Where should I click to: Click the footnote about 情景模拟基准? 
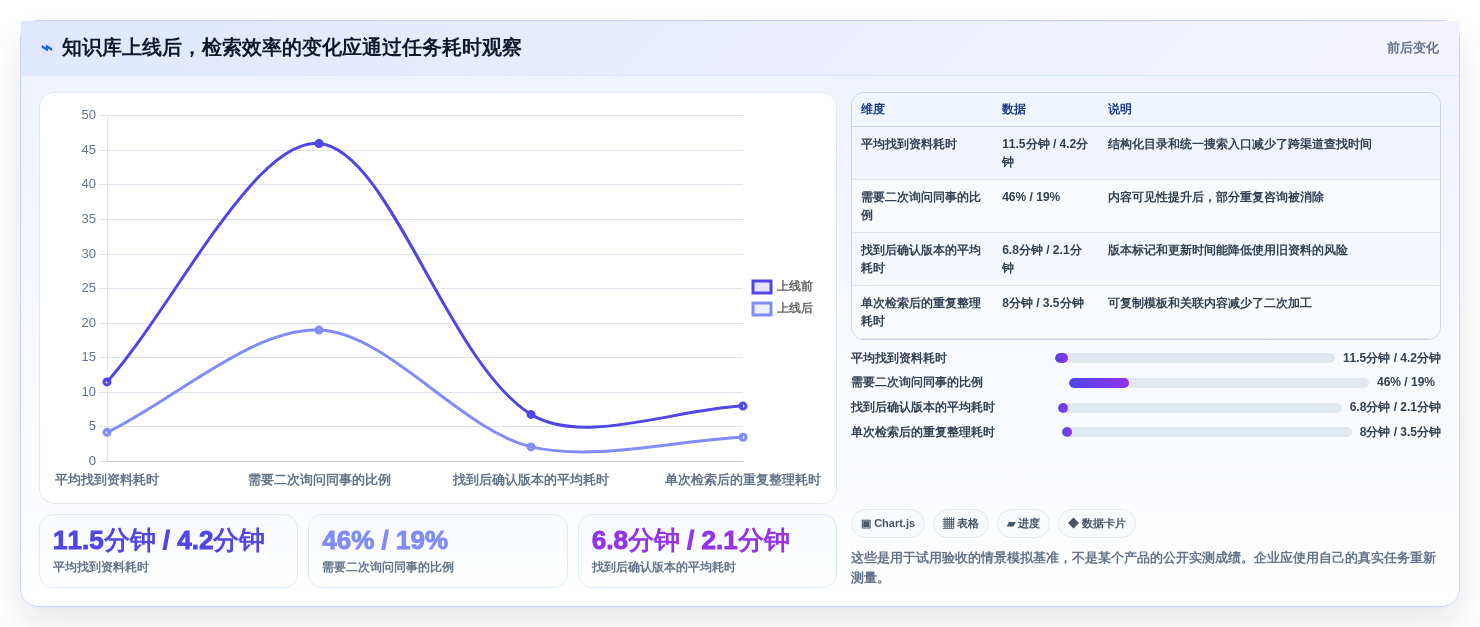pyautogui.click(x=1143, y=568)
